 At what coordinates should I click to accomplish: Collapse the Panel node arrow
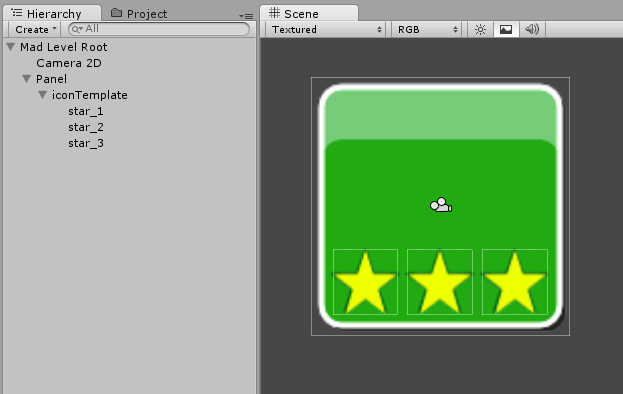27,79
